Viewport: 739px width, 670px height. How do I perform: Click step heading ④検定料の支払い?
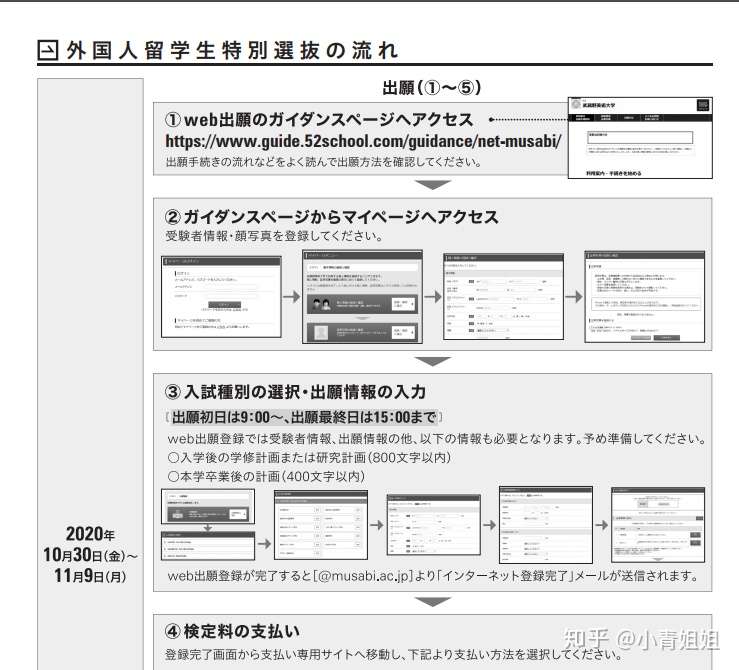click(232, 631)
